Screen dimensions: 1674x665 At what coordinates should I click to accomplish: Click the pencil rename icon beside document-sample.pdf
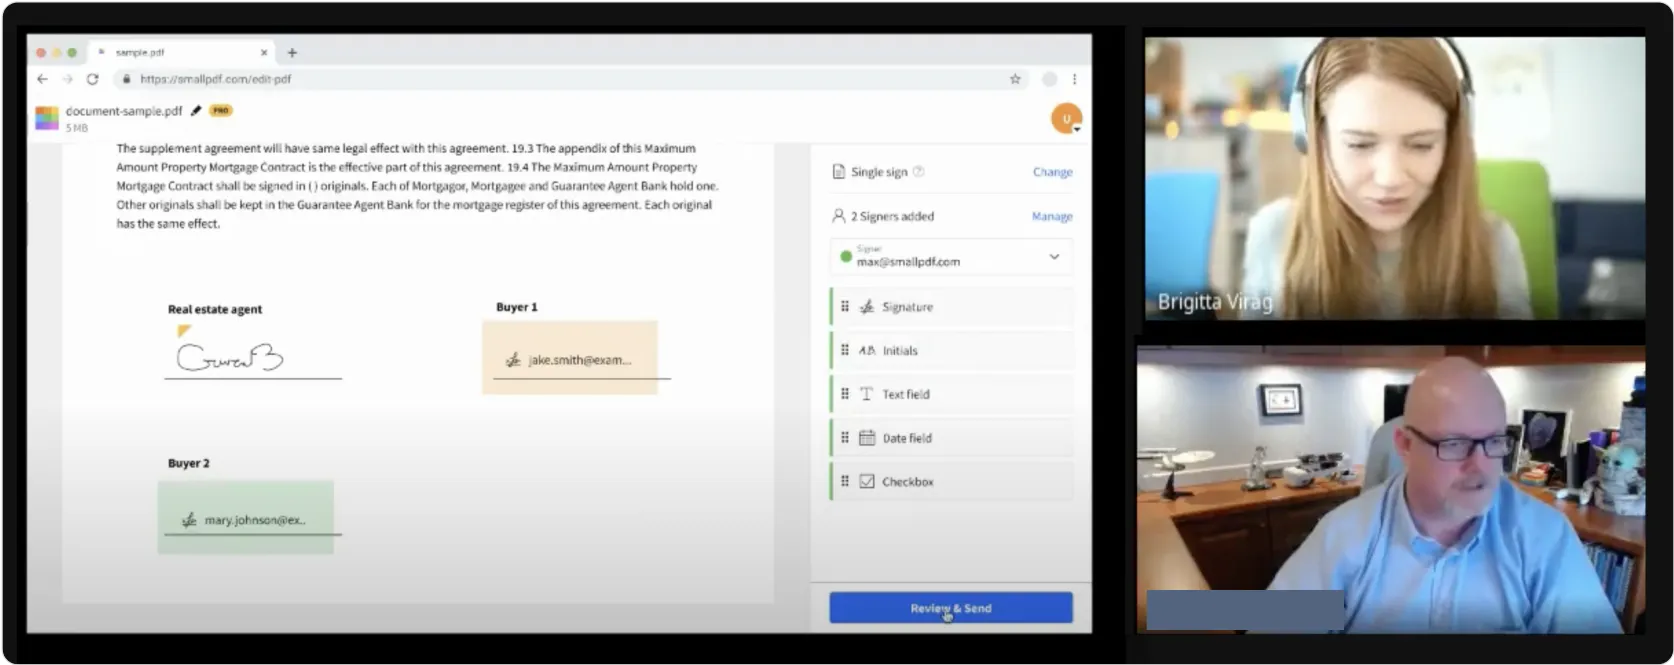coord(196,111)
